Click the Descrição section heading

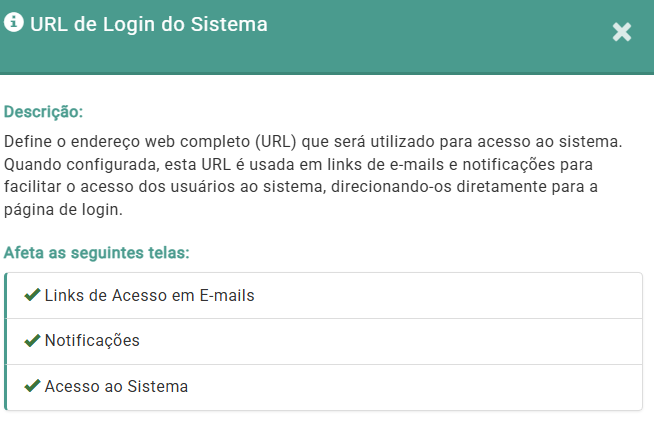pyautogui.click(x=43, y=111)
